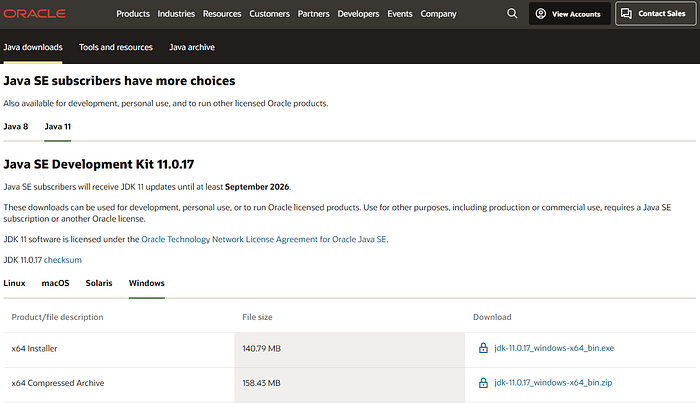Open the Developers menu

(x=358, y=14)
